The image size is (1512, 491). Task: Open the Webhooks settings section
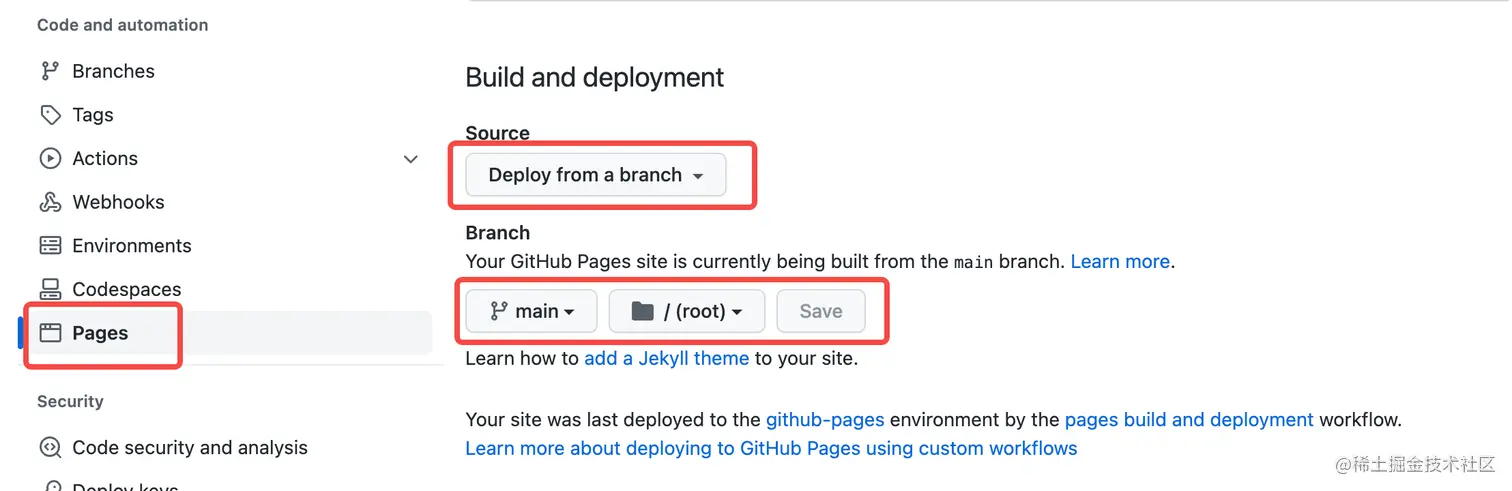click(118, 202)
